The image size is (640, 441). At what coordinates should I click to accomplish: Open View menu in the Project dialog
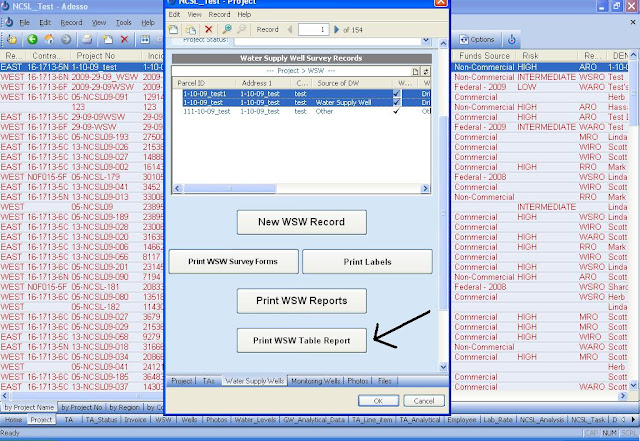pos(194,14)
